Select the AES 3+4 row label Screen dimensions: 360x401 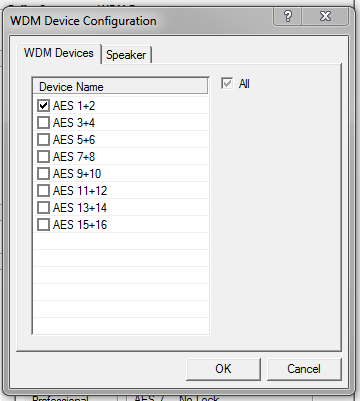[x=74, y=123]
